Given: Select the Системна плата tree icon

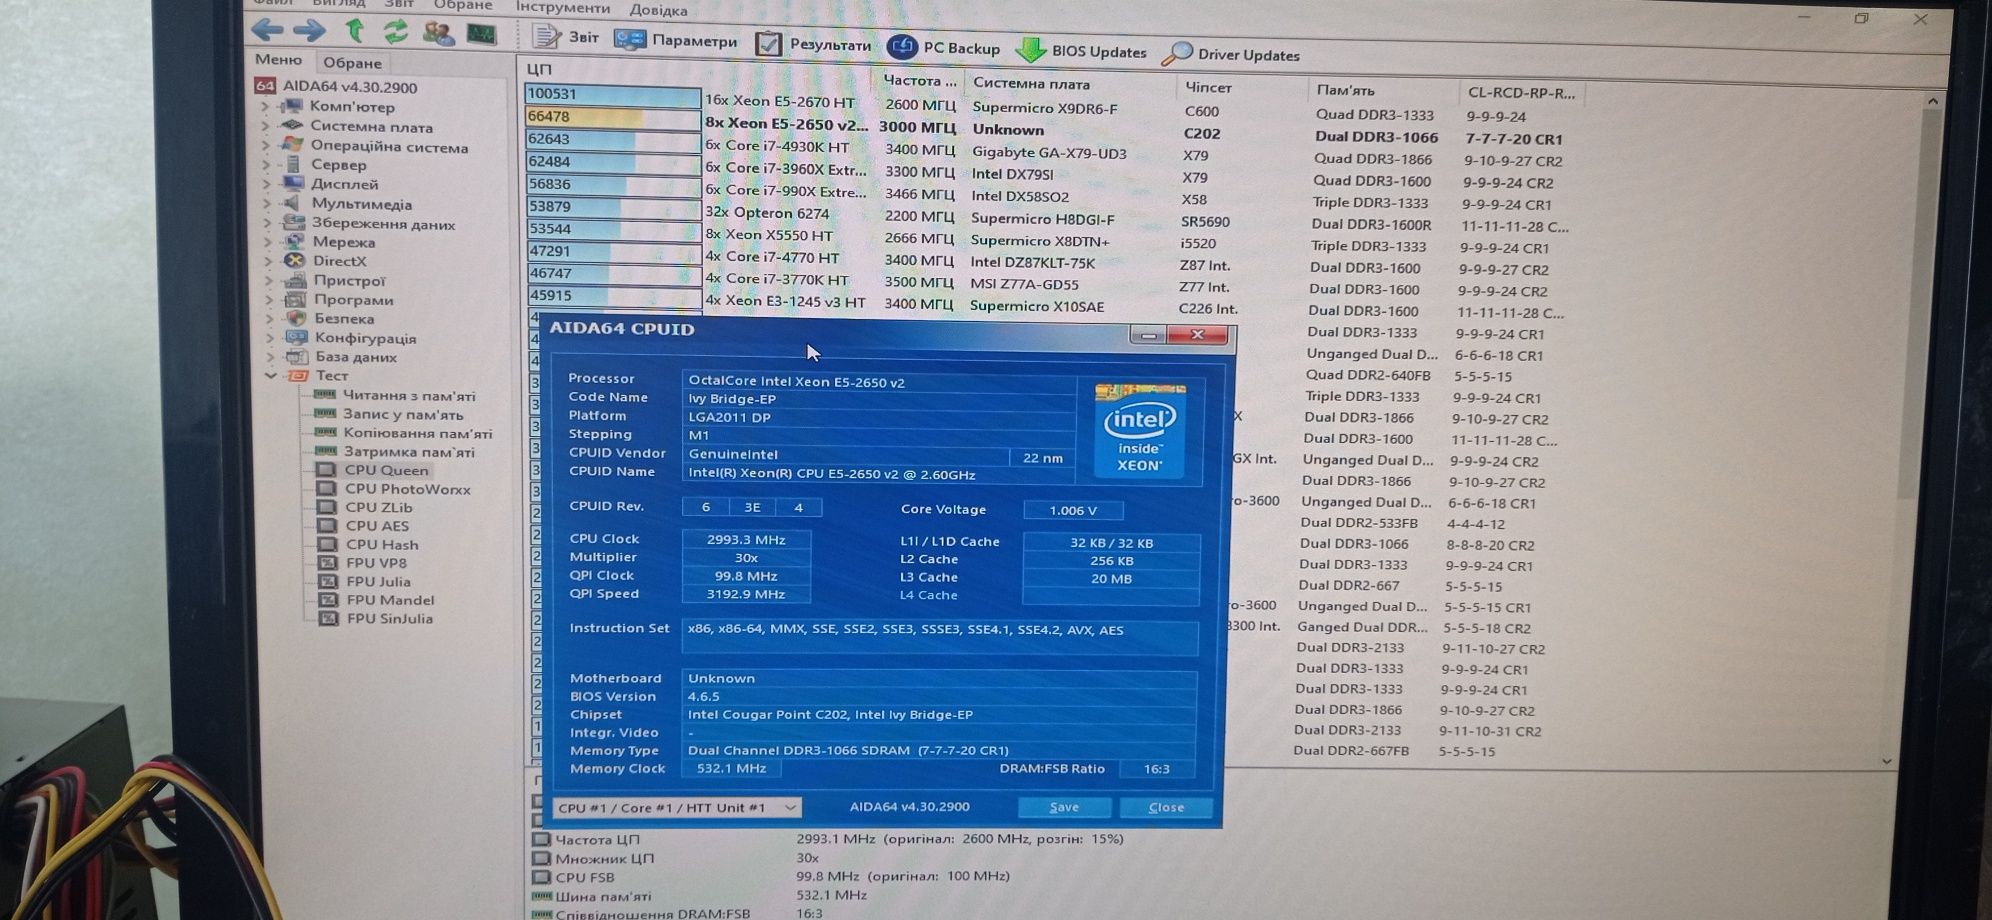Looking at the screenshot, I should (292, 126).
